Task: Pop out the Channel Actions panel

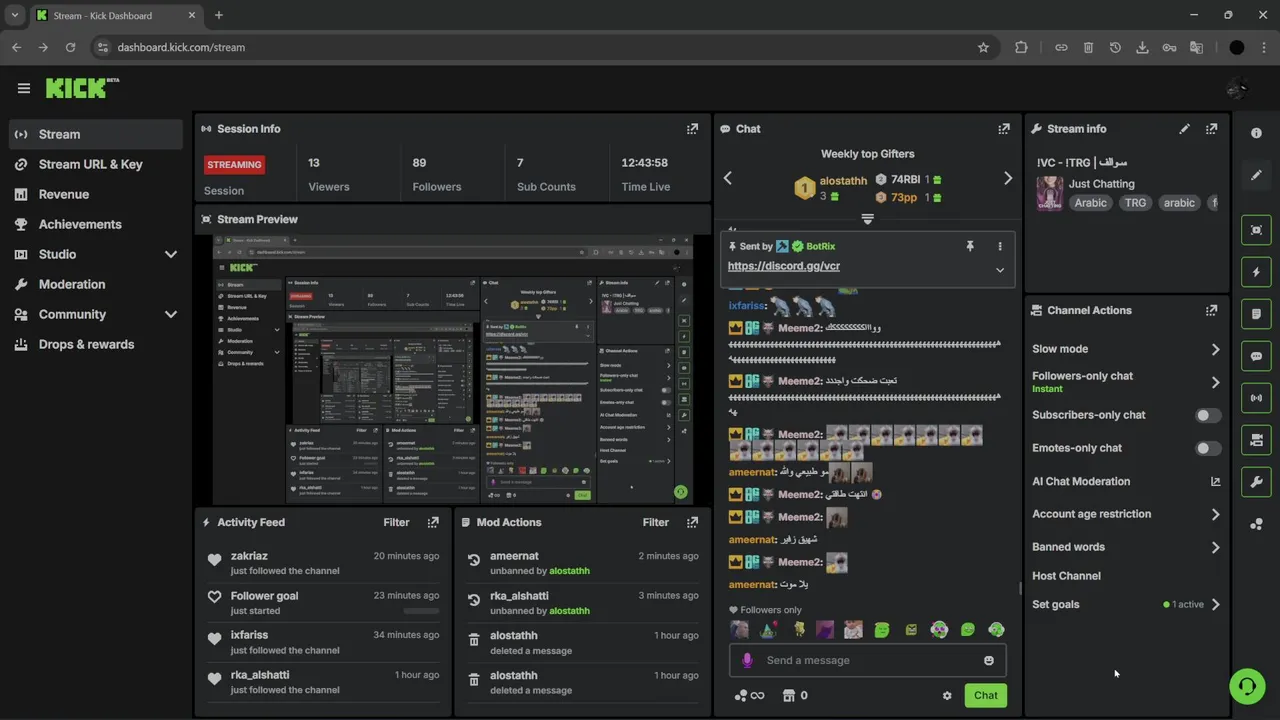Action: point(1211,311)
